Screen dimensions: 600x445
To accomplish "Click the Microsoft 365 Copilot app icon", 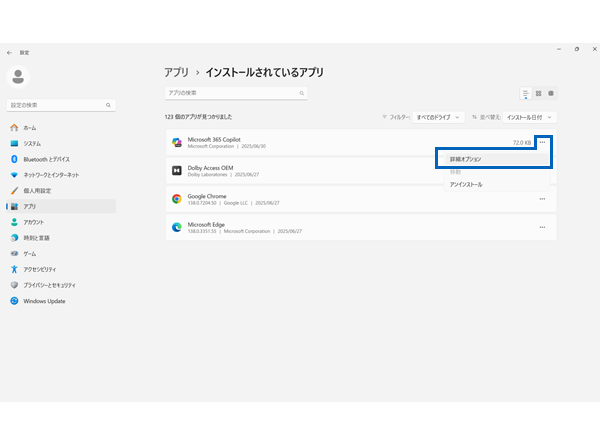I will coord(177,142).
